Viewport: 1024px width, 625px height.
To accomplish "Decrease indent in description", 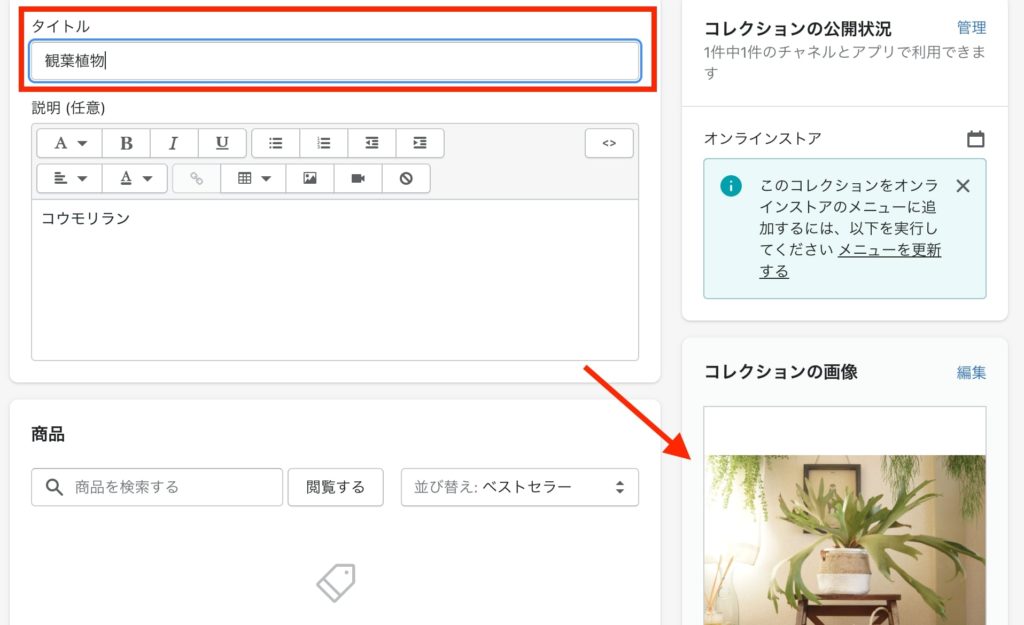I will (372, 143).
